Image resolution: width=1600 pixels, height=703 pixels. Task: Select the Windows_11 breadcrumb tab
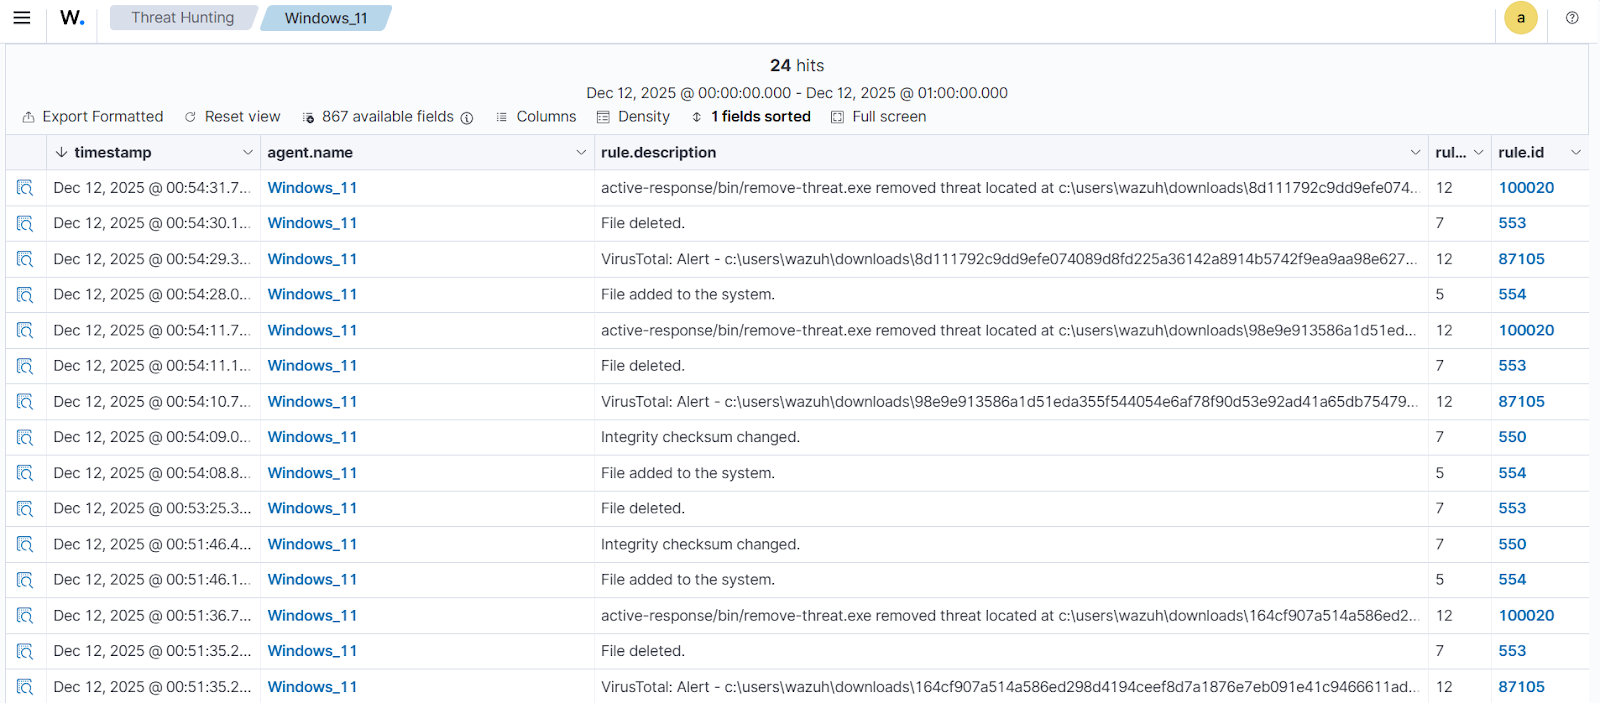[x=325, y=18]
